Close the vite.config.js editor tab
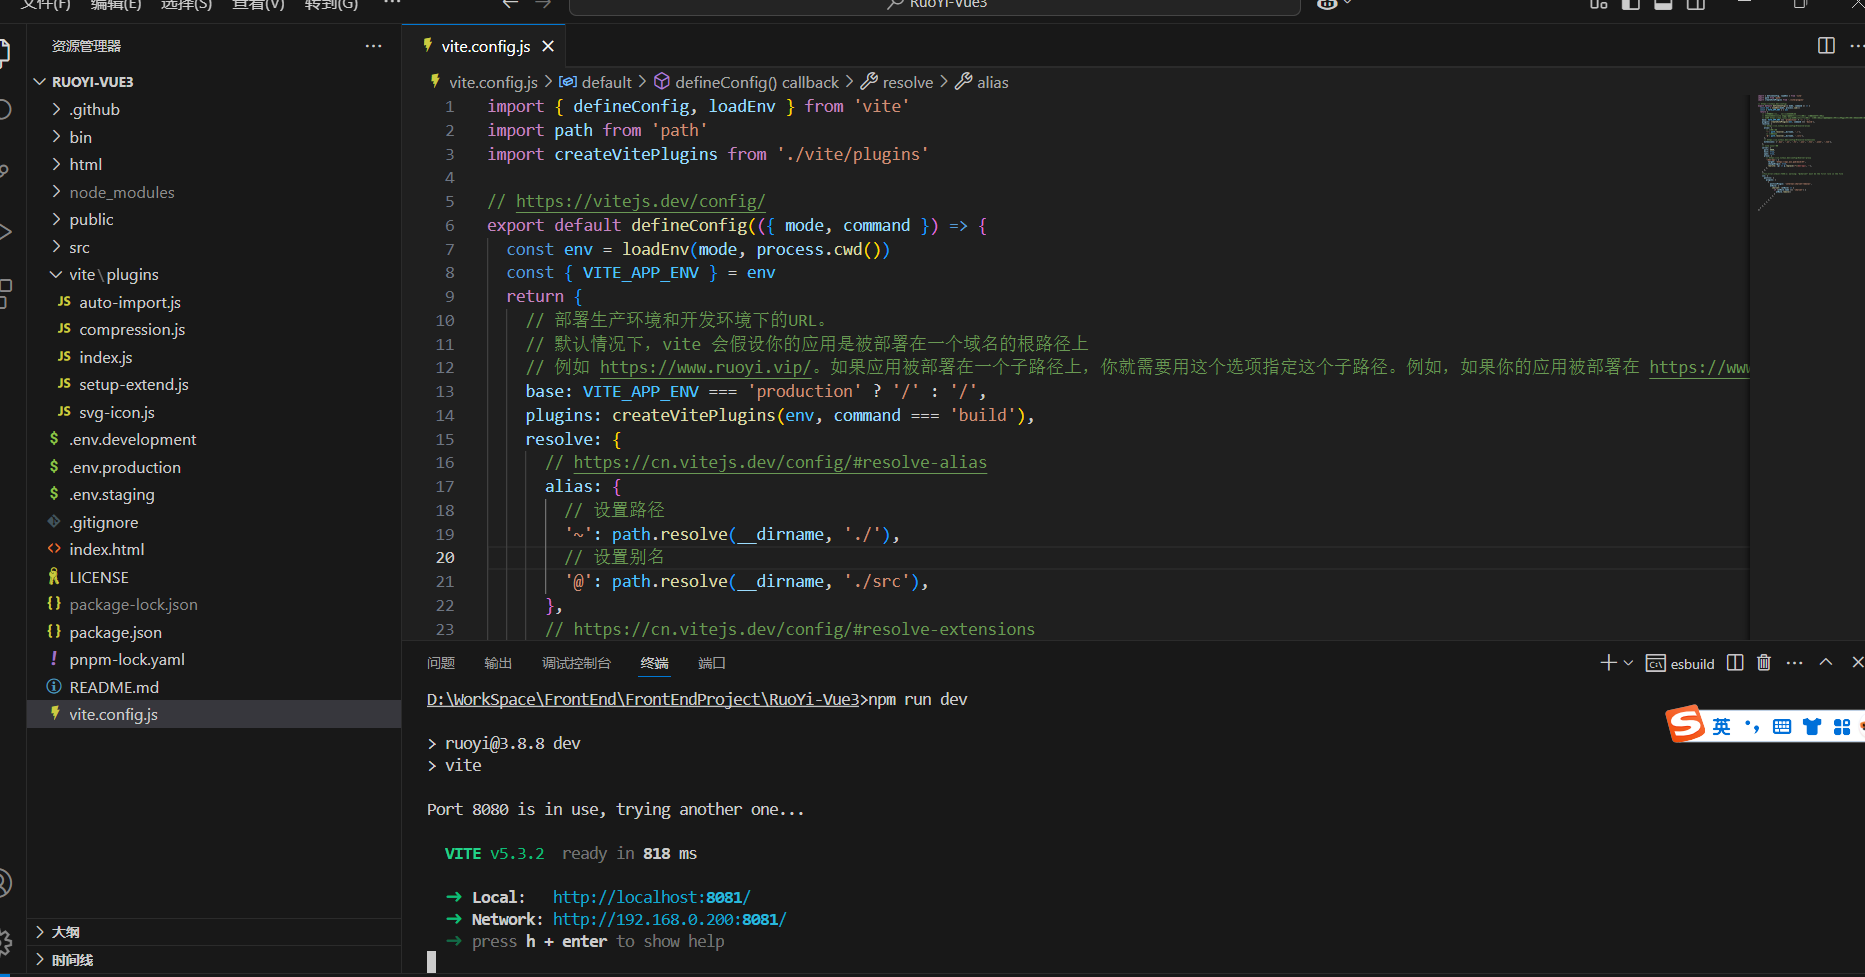 (548, 46)
